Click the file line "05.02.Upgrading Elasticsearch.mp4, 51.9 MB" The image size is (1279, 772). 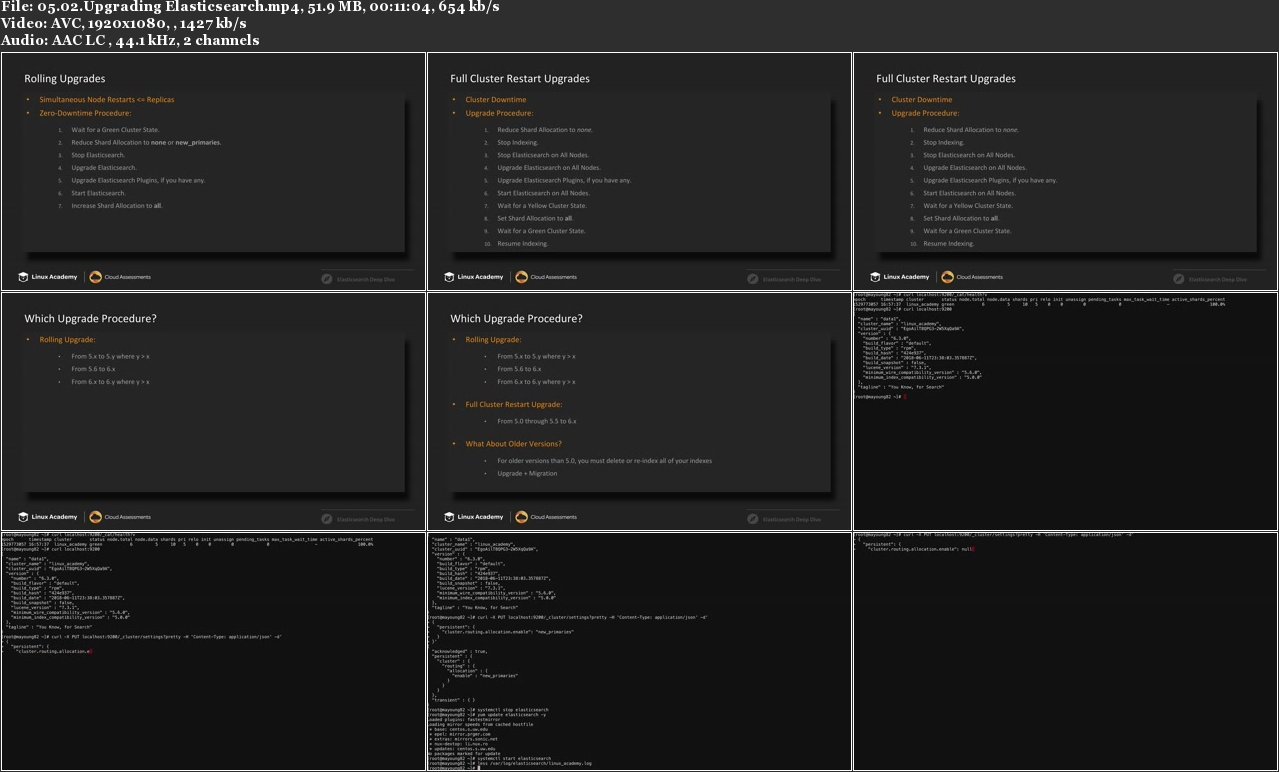click(x=250, y=7)
